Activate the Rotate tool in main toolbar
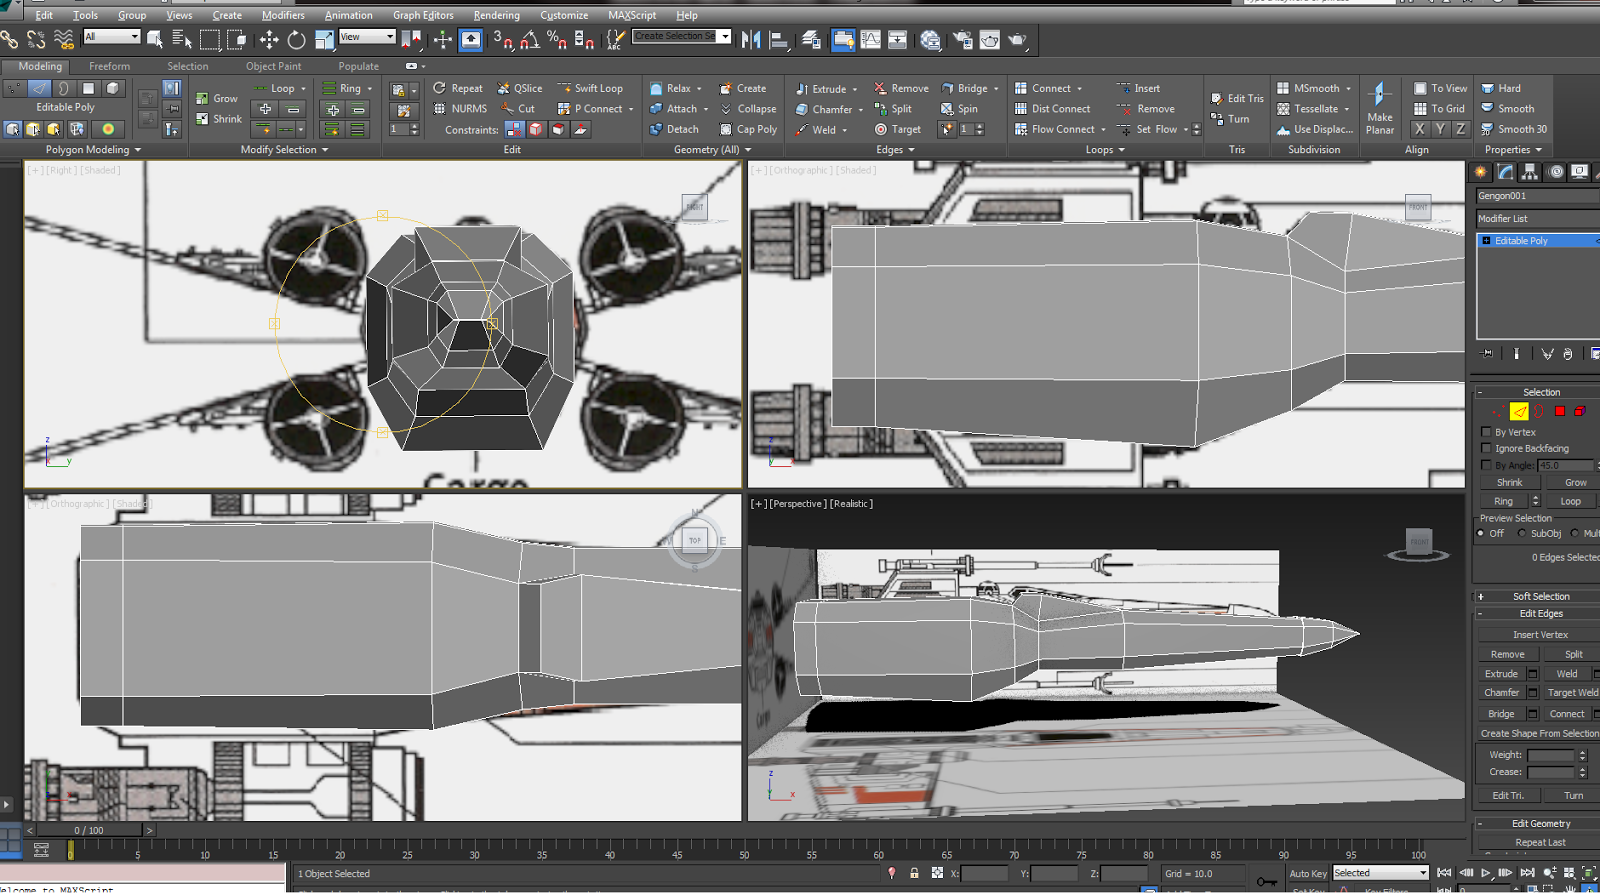Viewport: 1600px width, 895px height. (296, 40)
